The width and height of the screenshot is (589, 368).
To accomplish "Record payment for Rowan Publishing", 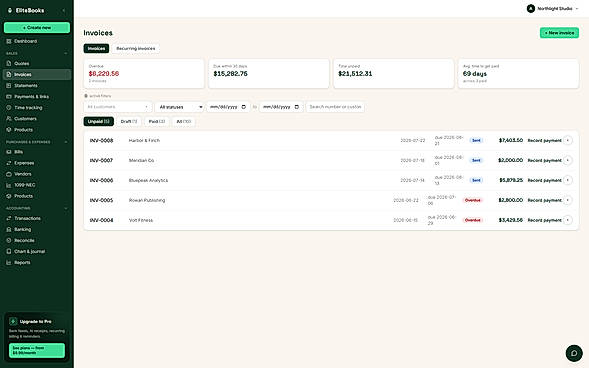I will 544,200.
